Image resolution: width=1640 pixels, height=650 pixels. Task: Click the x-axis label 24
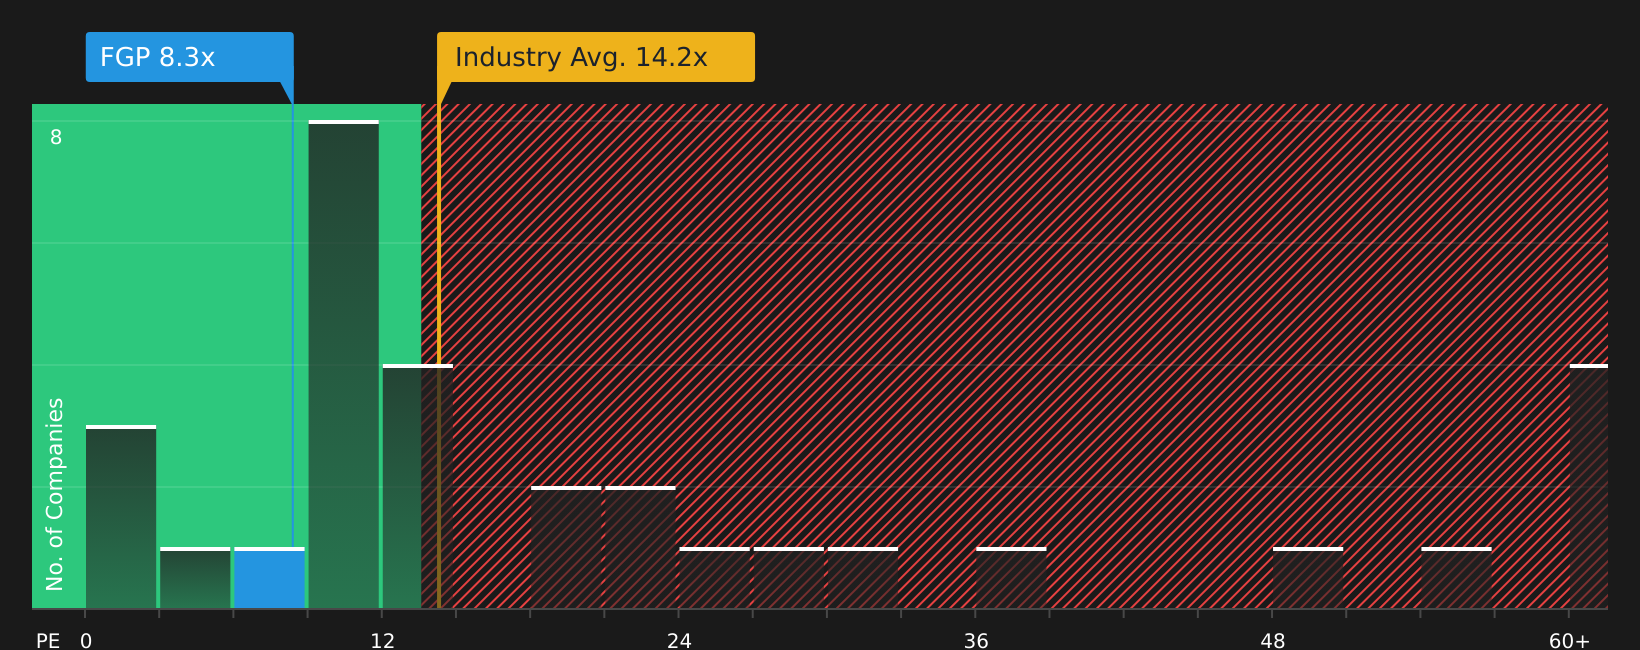(679, 641)
